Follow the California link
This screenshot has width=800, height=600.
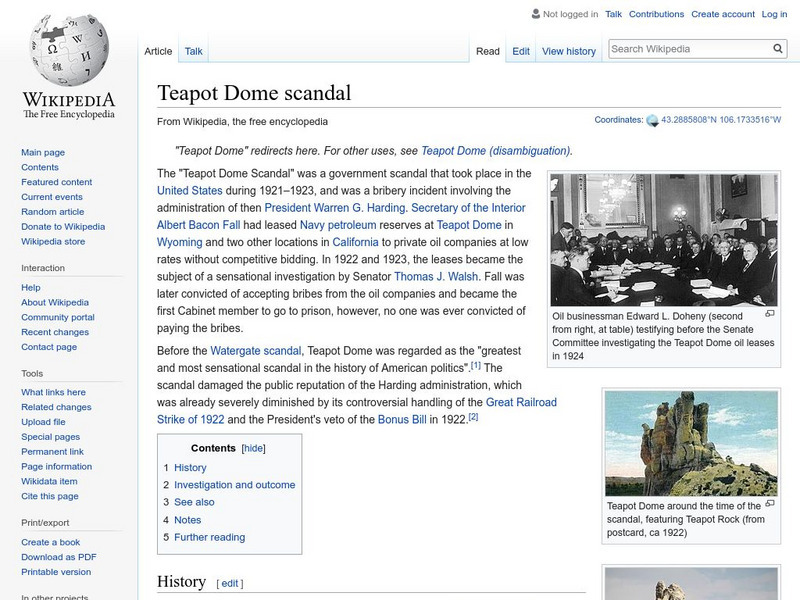(356, 242)
